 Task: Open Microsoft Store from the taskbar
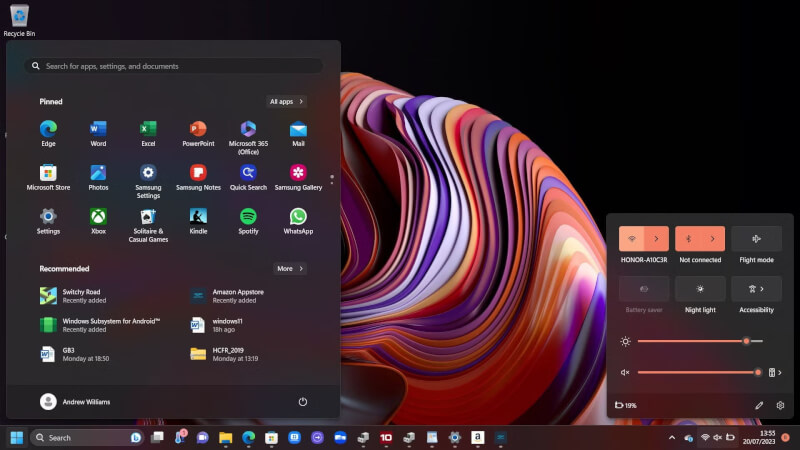271,437
